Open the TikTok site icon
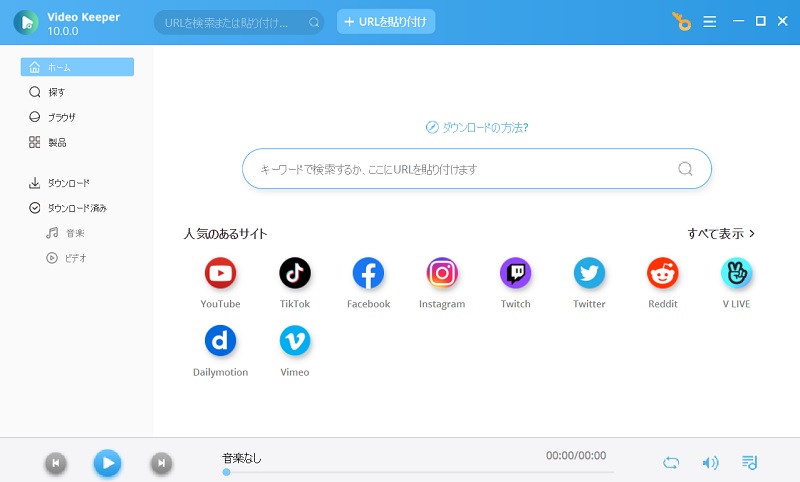800x482 pixels. 294,273
